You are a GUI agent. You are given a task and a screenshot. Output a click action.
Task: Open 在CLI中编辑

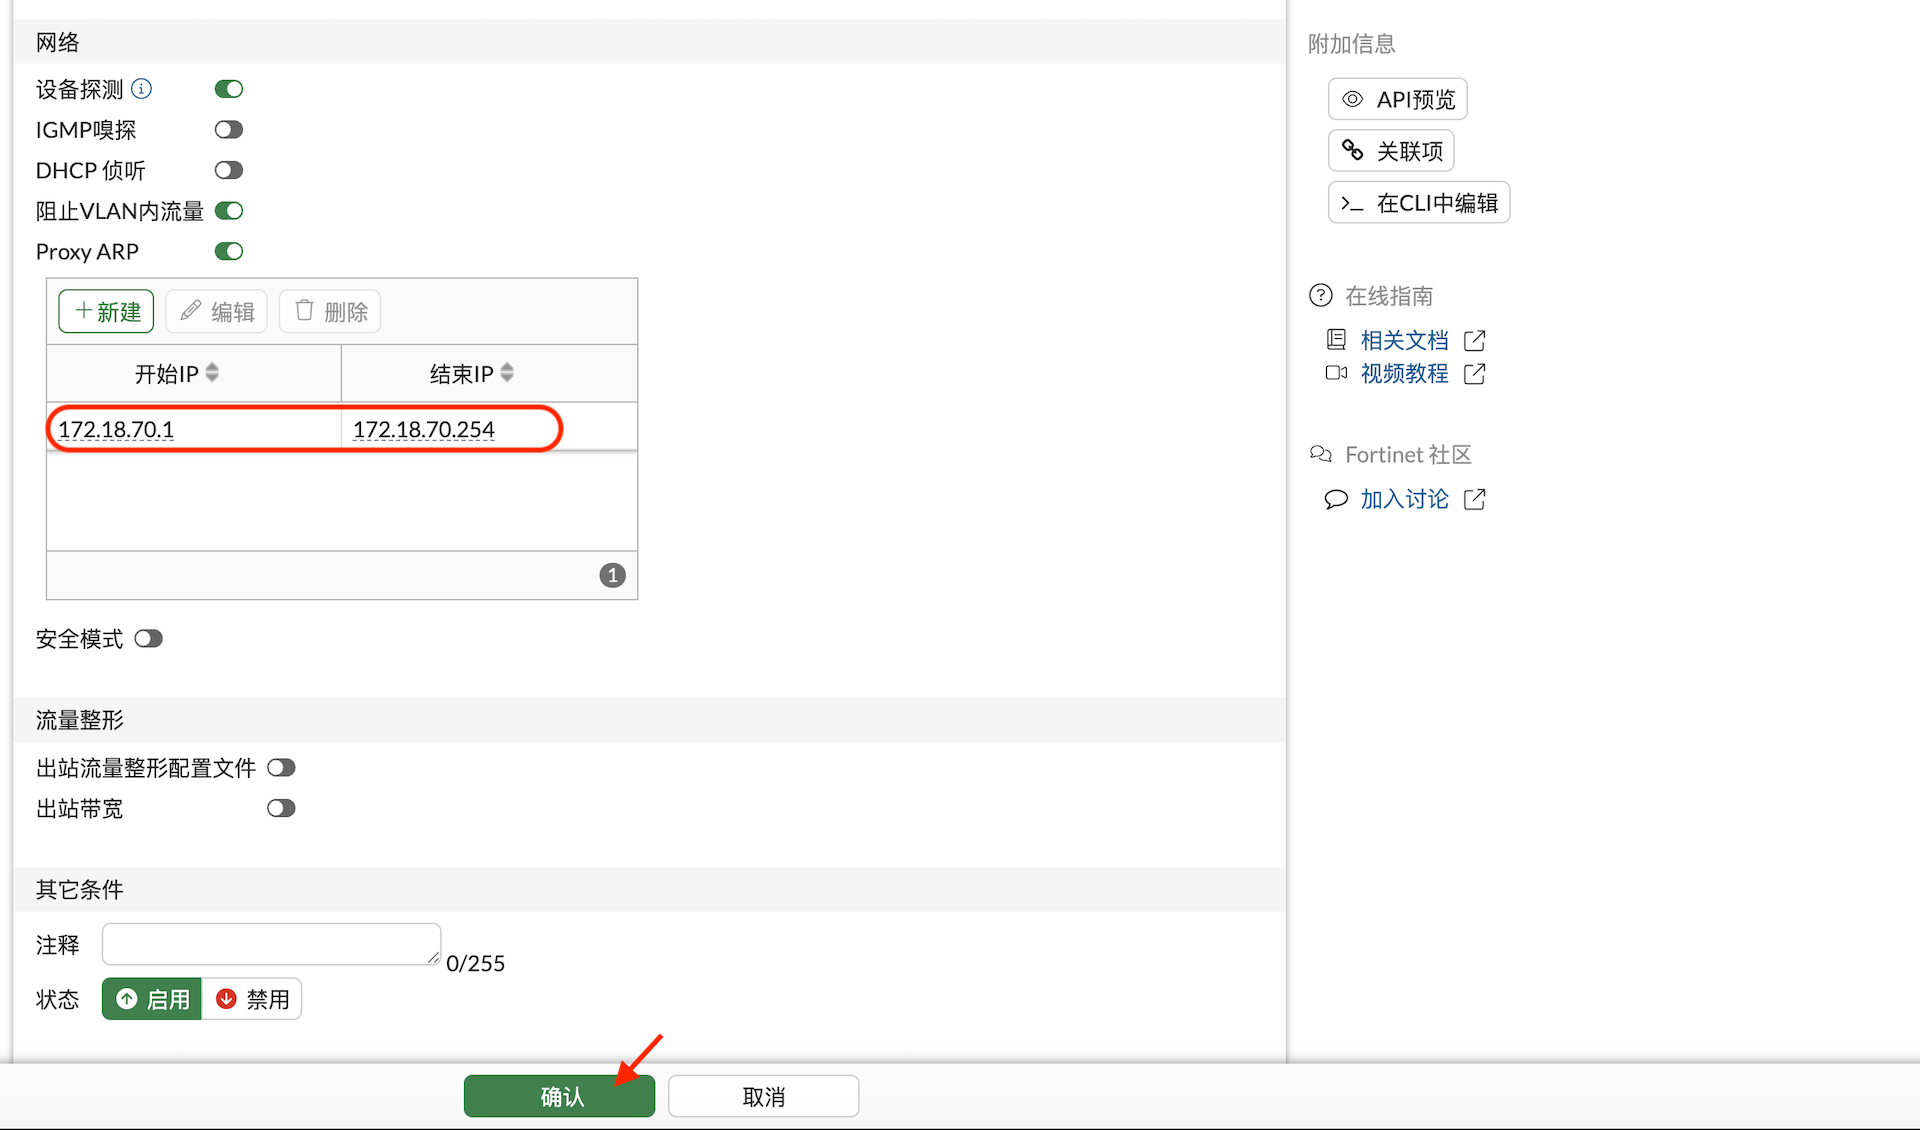tap(1419, 203)
